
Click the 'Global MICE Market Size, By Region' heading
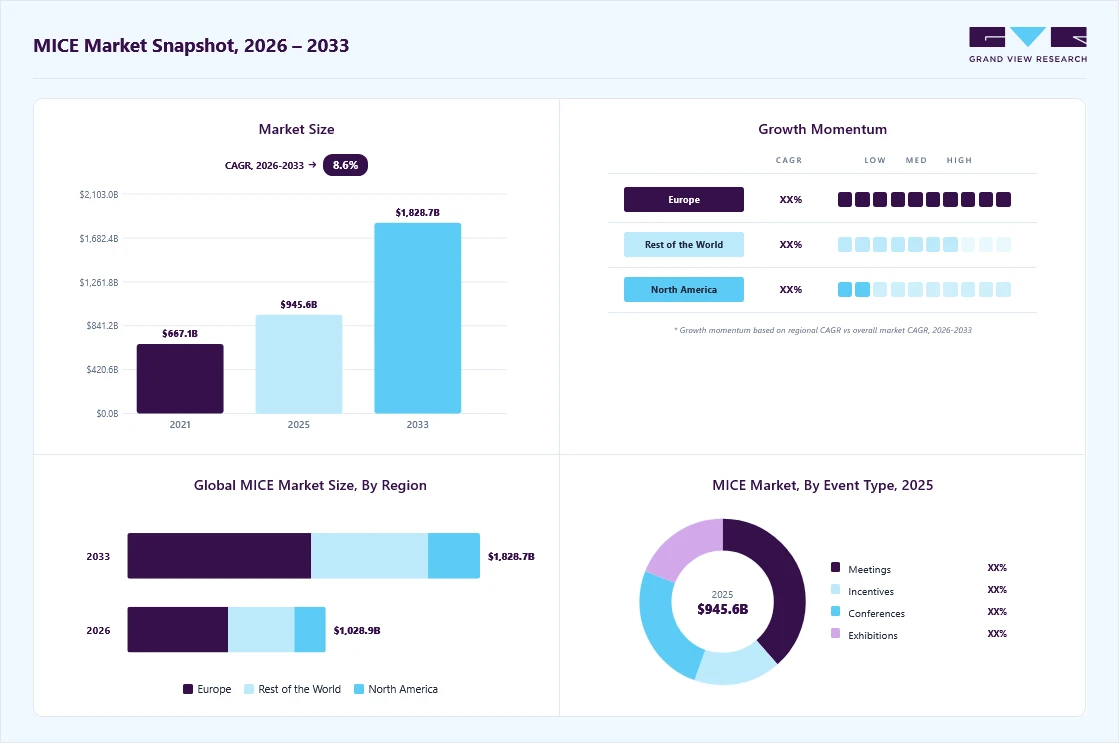click(310, 485)
